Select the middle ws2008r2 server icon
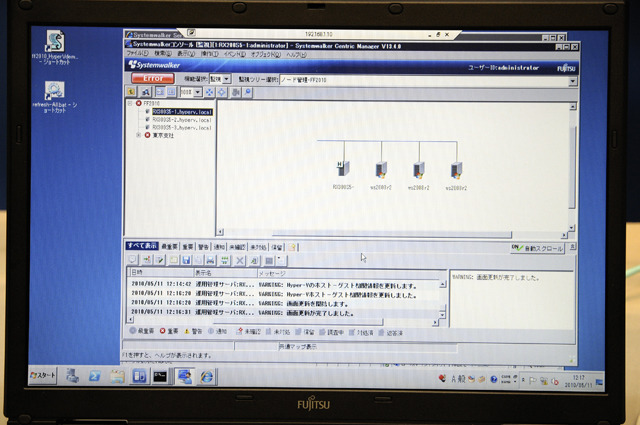 coord(419,170)
